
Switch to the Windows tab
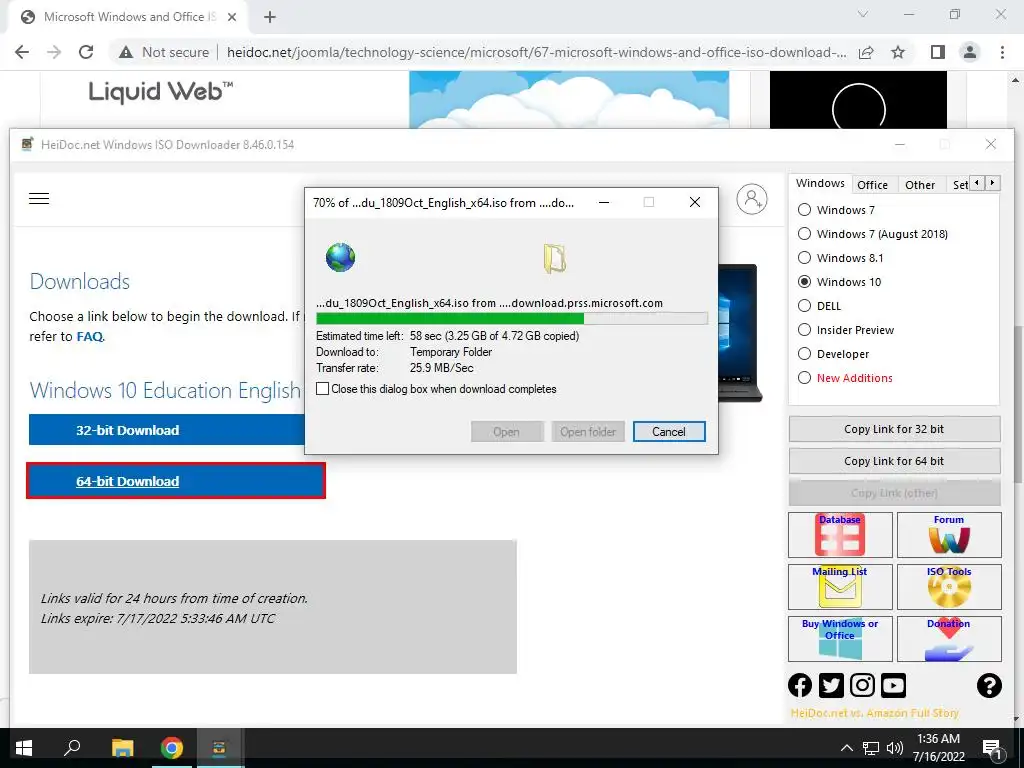[820, 184]
